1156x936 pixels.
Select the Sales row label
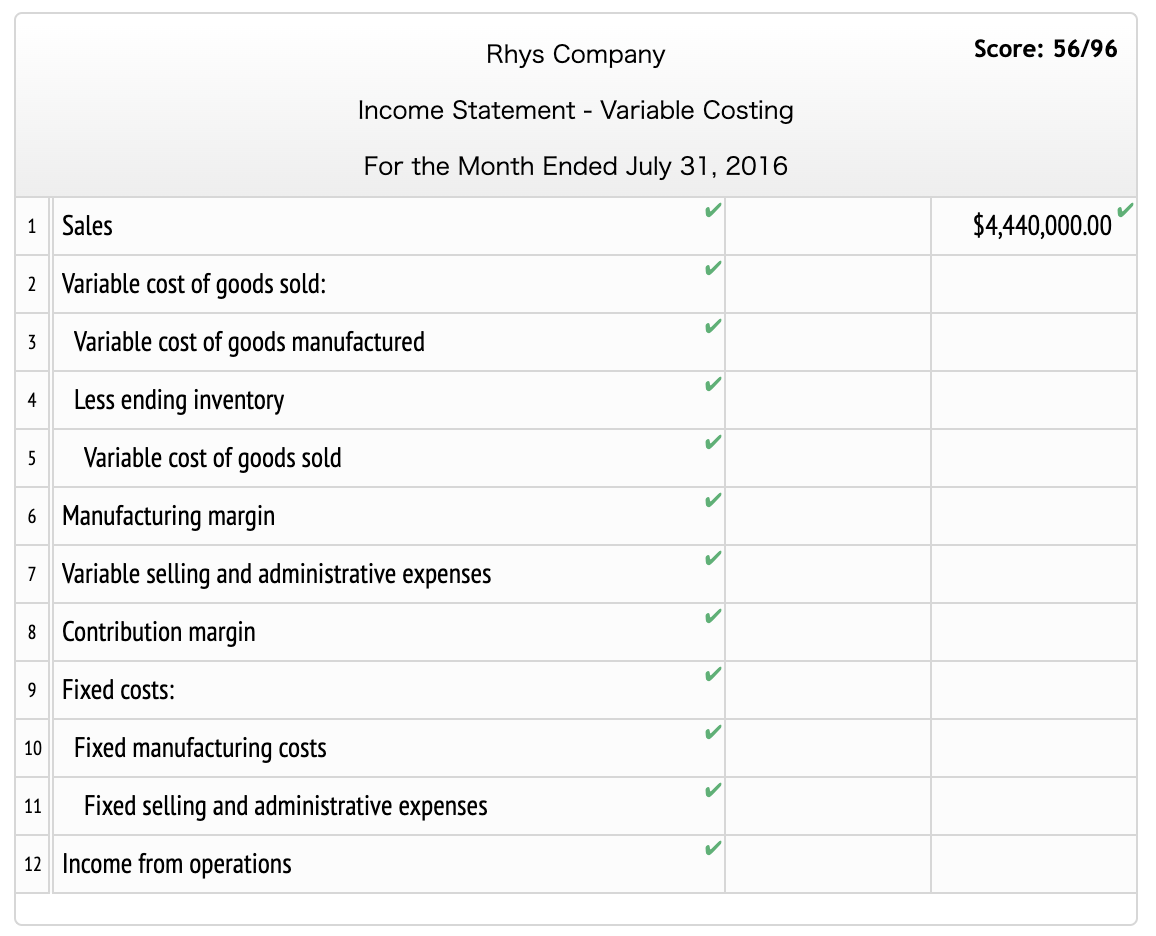(87, 226)
